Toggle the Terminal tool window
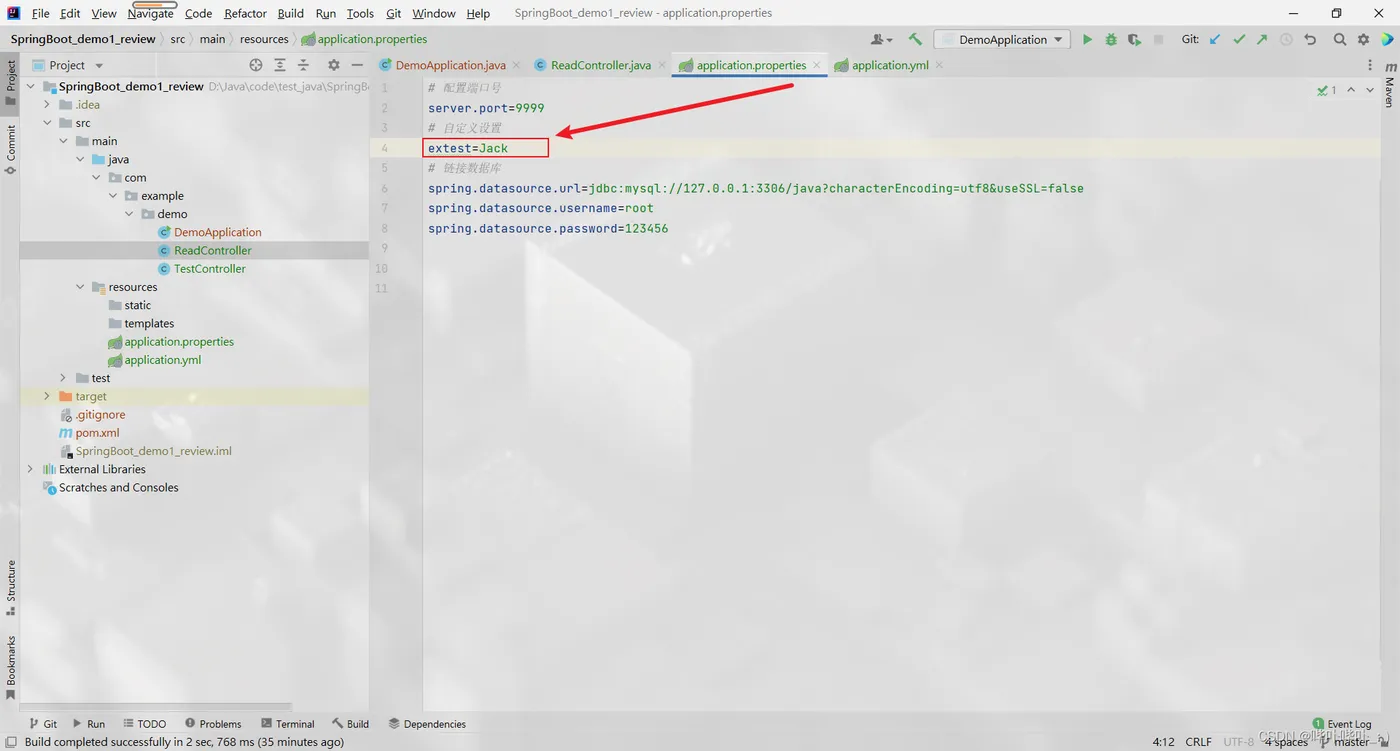1400x751 pixels. click(x=287, y=724)
